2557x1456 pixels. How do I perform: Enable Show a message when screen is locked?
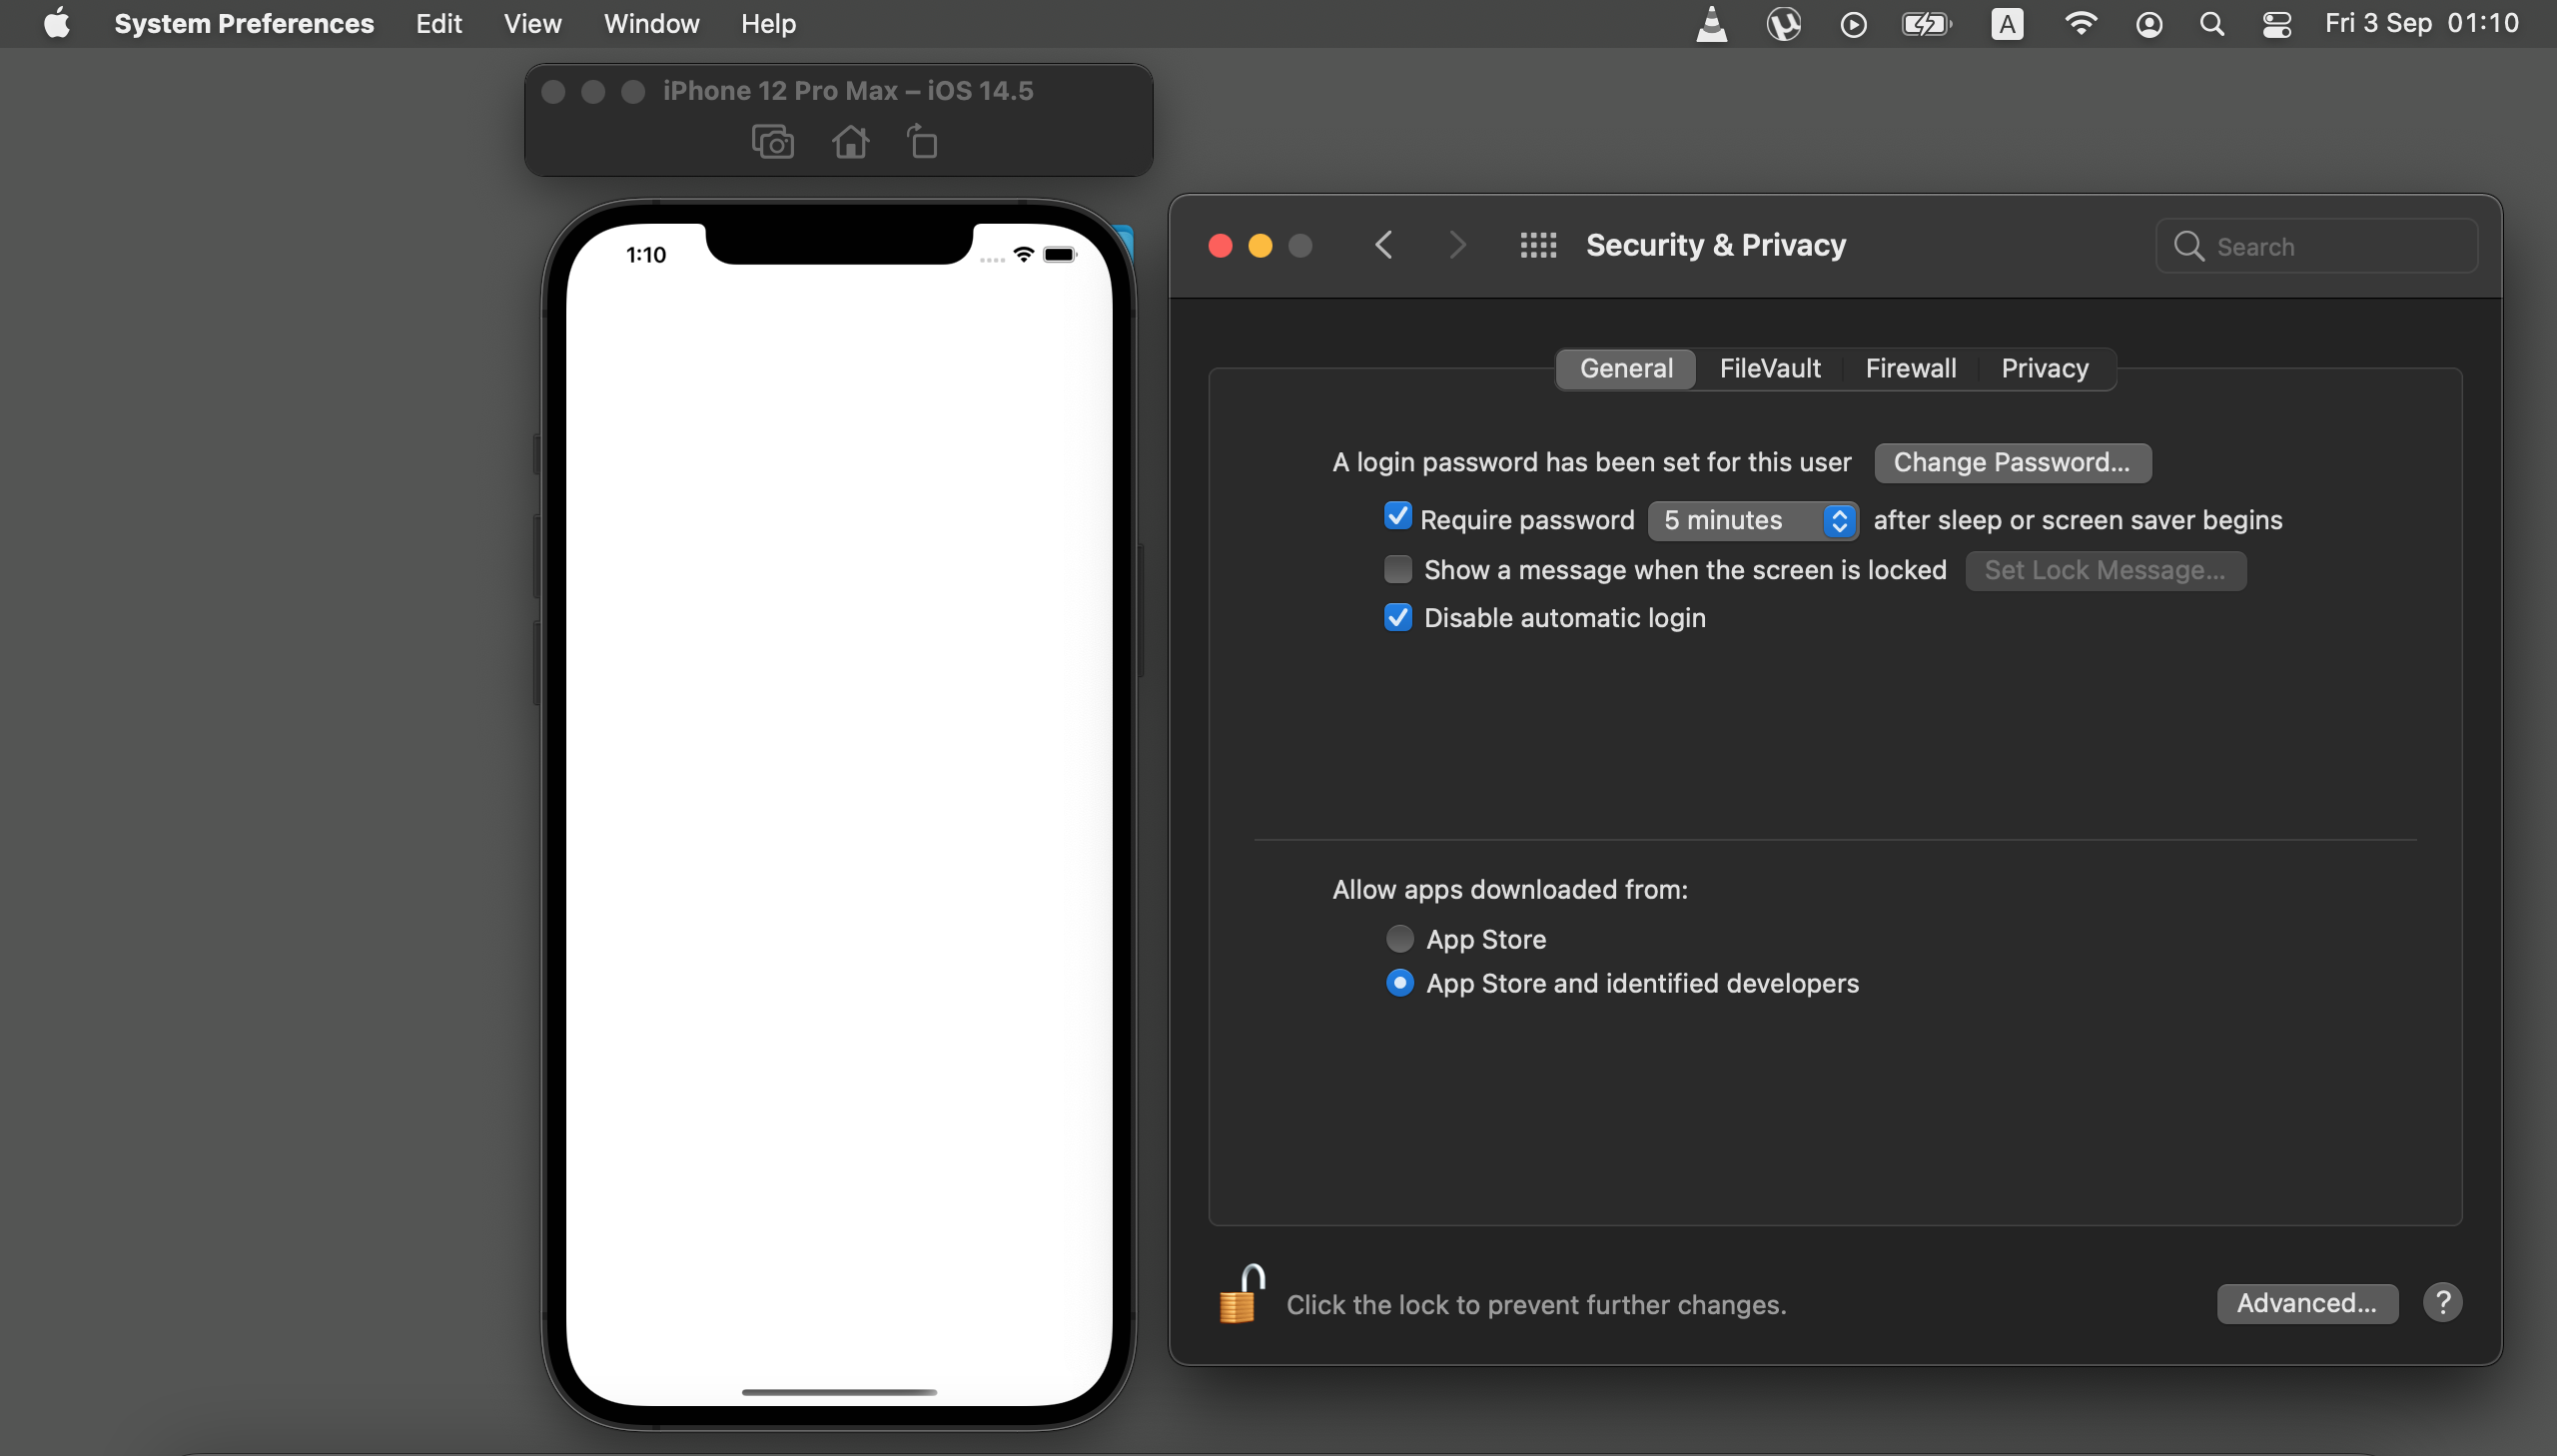tap(1398, 568)
